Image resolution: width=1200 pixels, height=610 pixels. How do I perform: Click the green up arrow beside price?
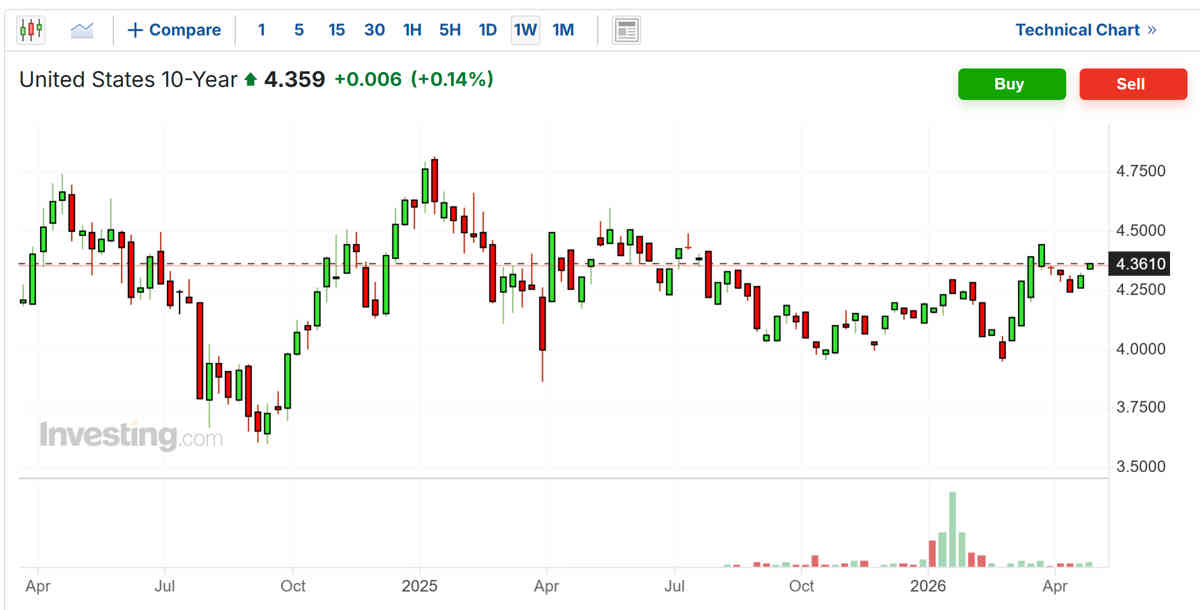tap(250, 80)
